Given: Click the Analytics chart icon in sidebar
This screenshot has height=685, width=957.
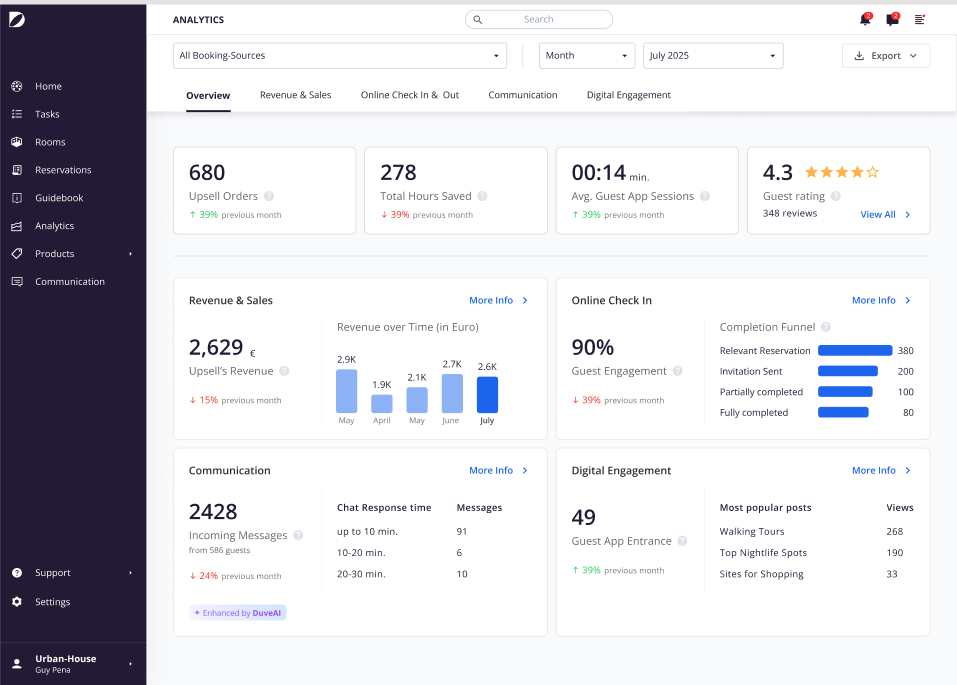Looking at the screenshot, I should tap(16, 226).
